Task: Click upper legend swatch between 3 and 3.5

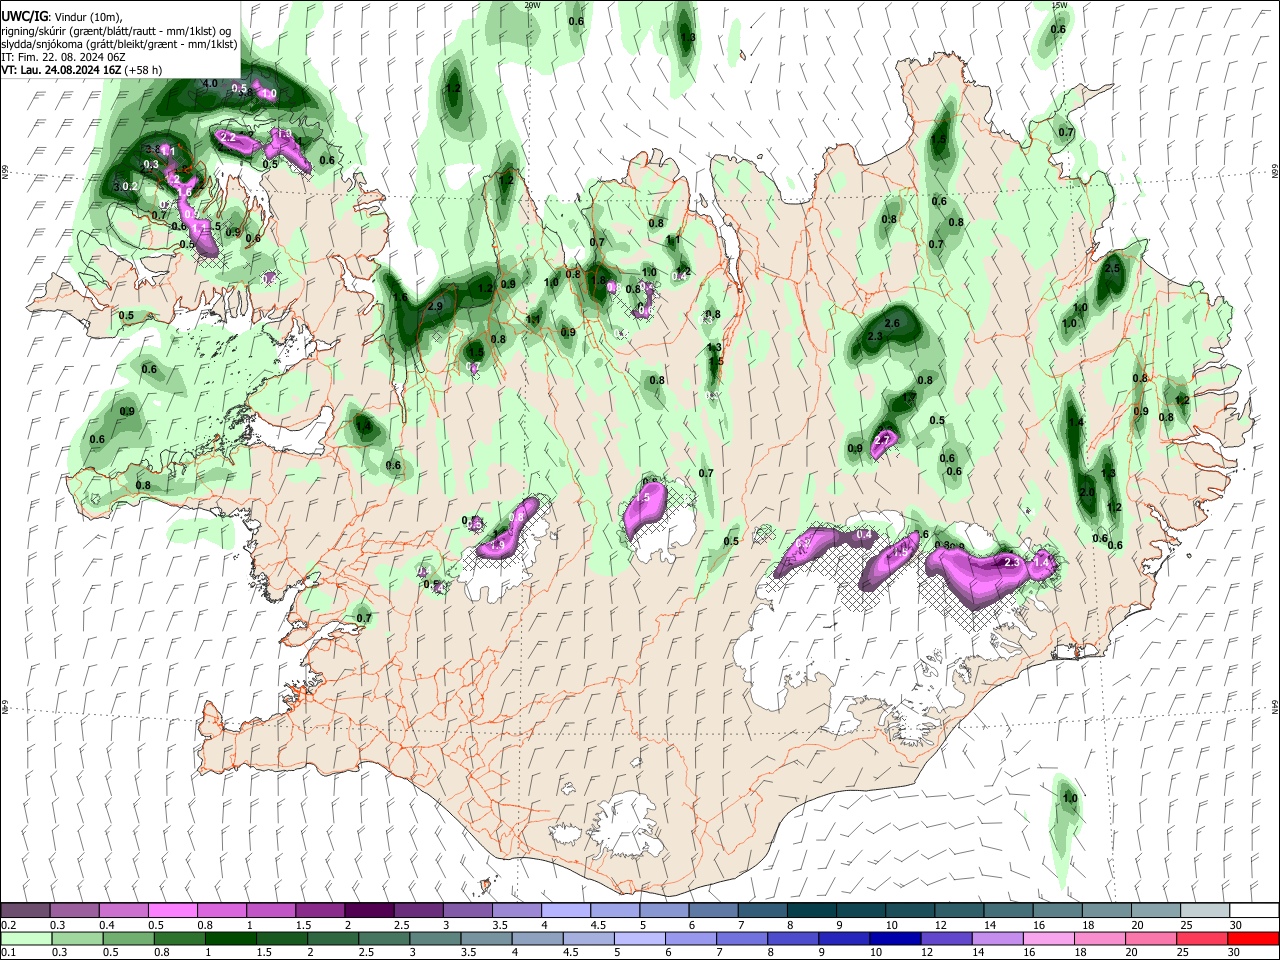Action: point(467,911)
